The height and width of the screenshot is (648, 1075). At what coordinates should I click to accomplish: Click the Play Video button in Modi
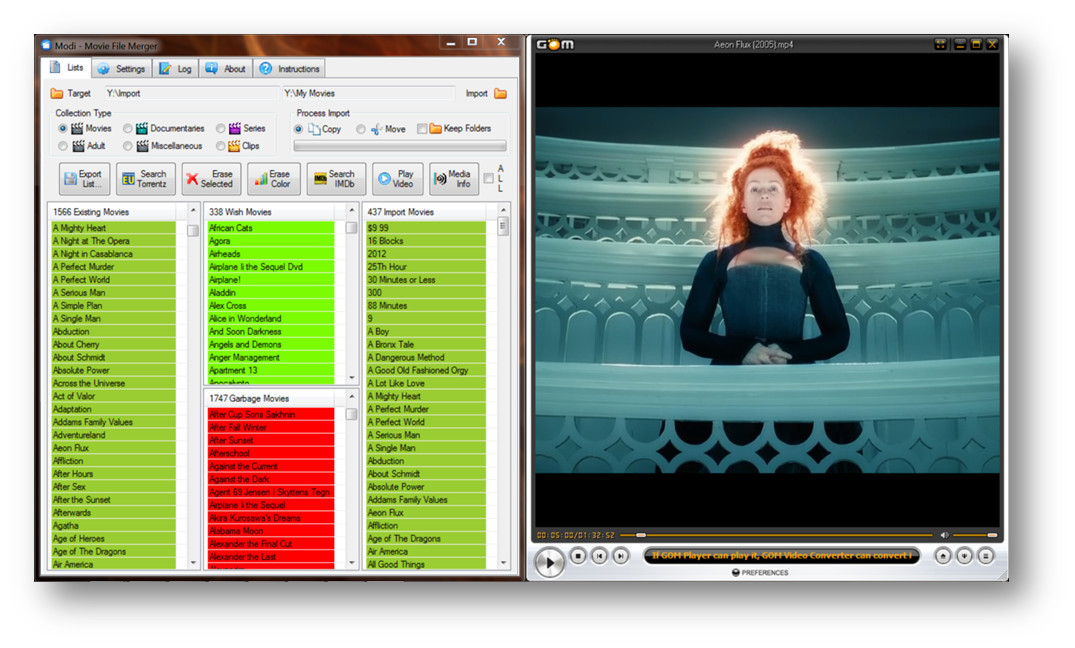398,179
